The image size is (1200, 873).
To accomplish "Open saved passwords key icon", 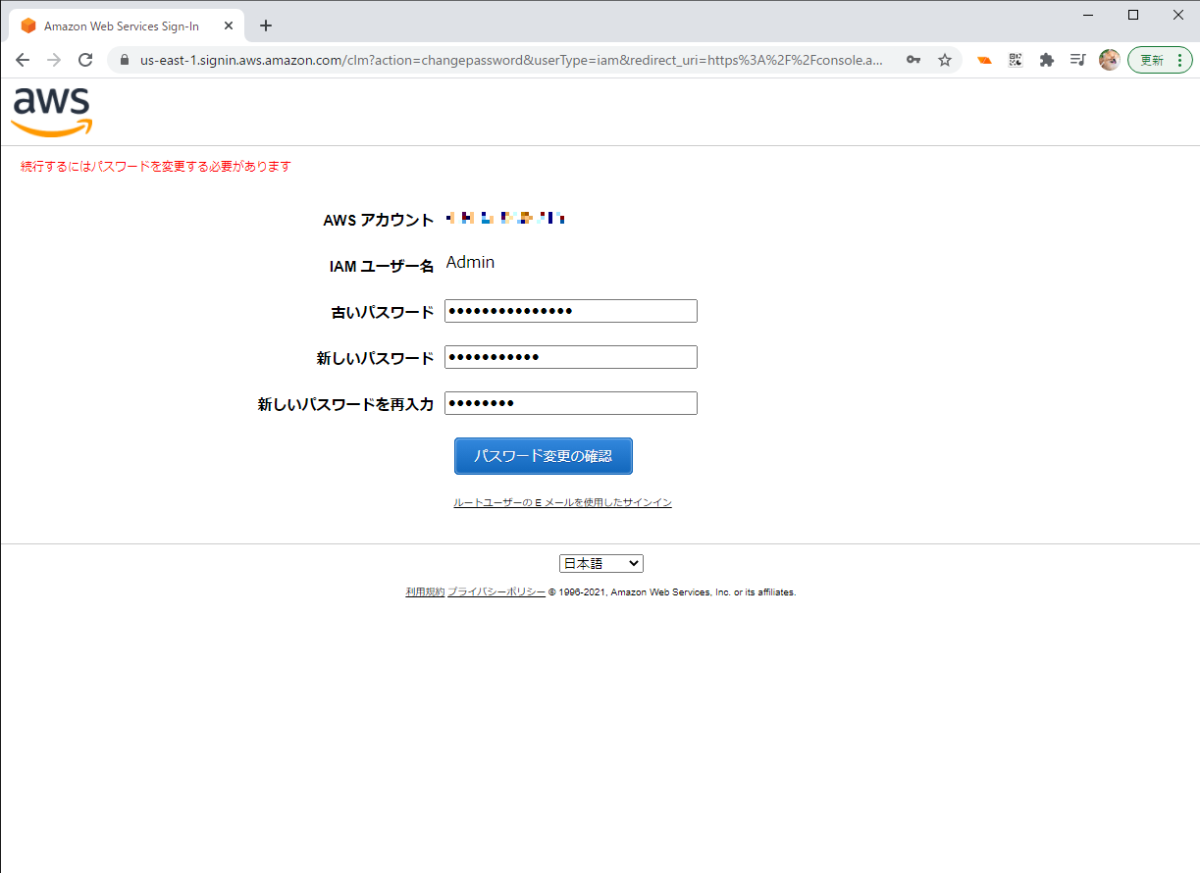I will pyautogui.click(x=913, y=60).
